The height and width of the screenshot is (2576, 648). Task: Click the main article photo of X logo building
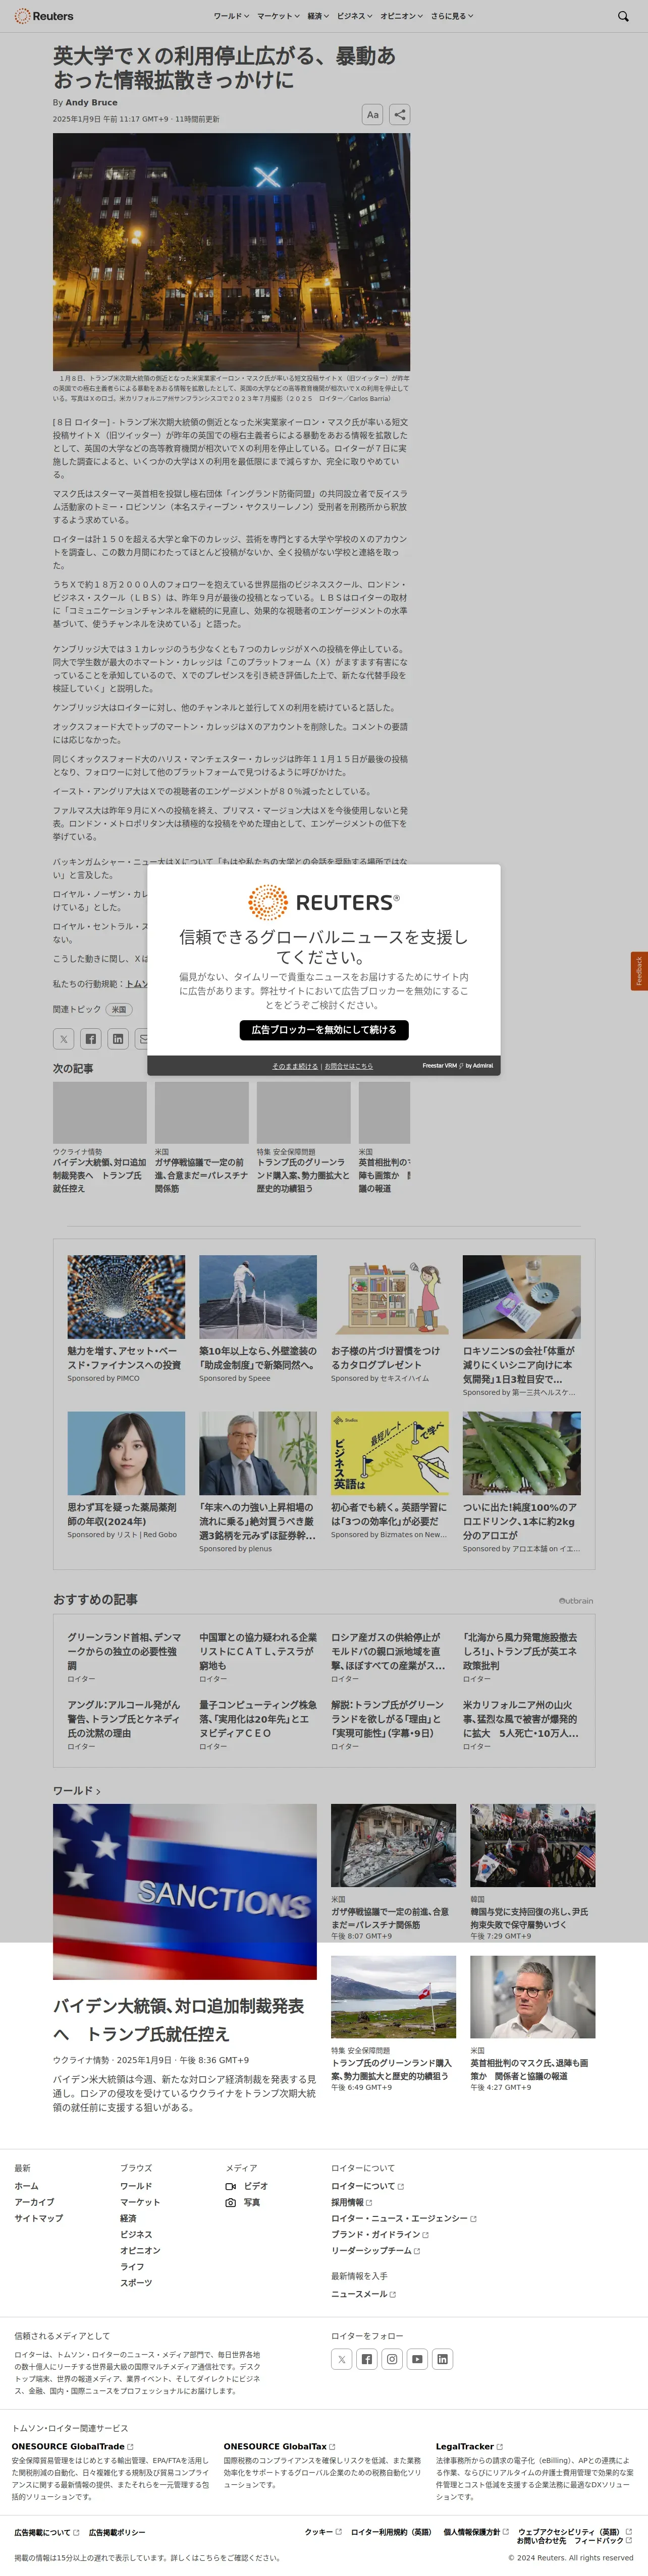point(231,252)
